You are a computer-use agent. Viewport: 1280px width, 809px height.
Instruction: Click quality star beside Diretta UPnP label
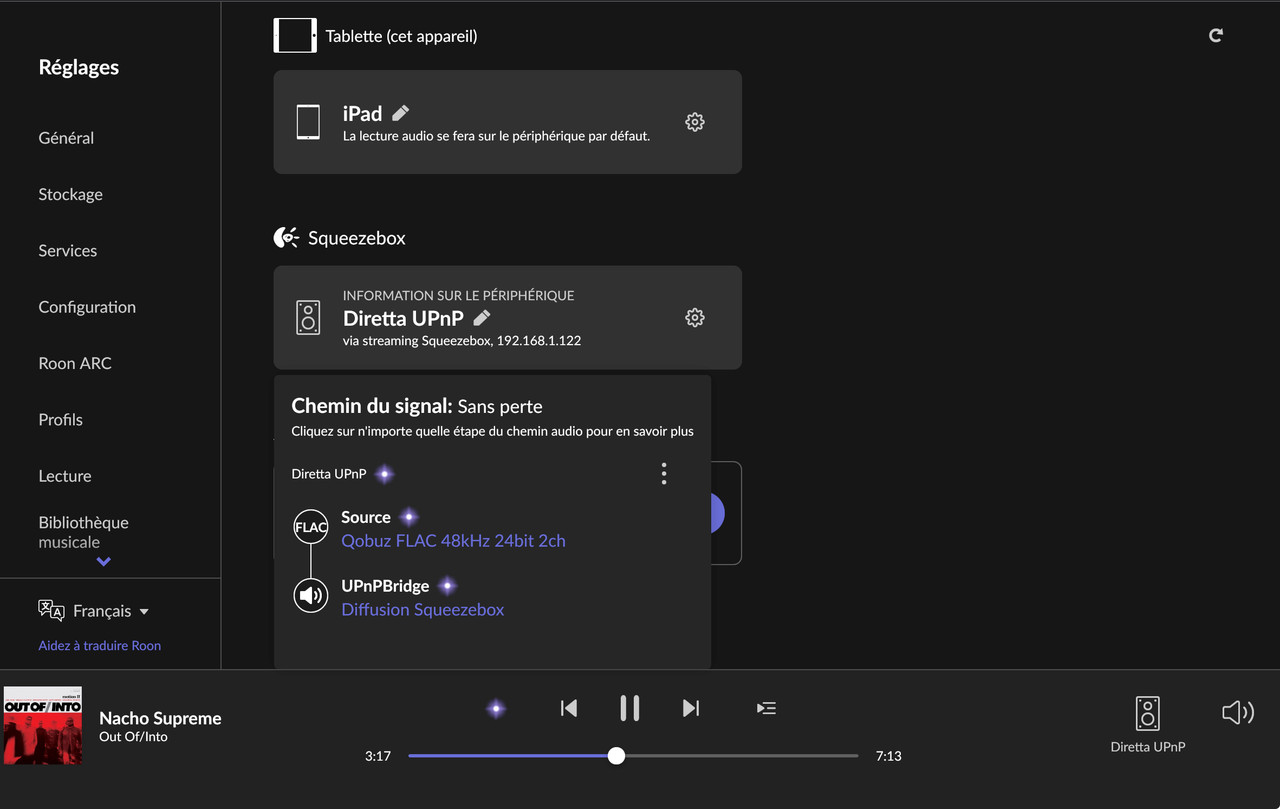click(384, 474)
